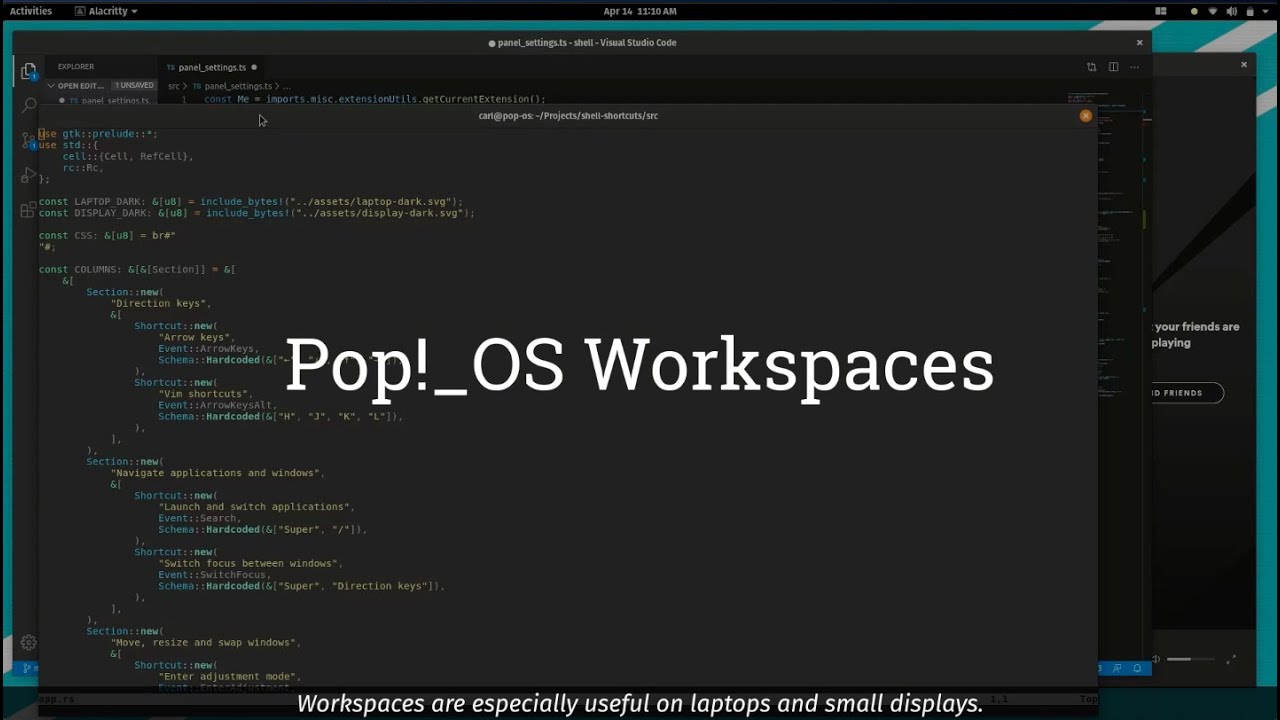This screenshot has width=1280, height=720.
Task: Open the Alacritty app menu
Action: (x=106, y=11)
